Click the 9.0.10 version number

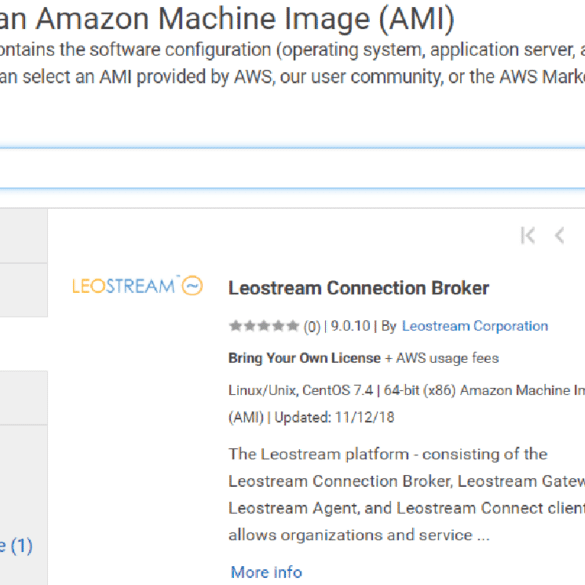click(x=350, y=326)
